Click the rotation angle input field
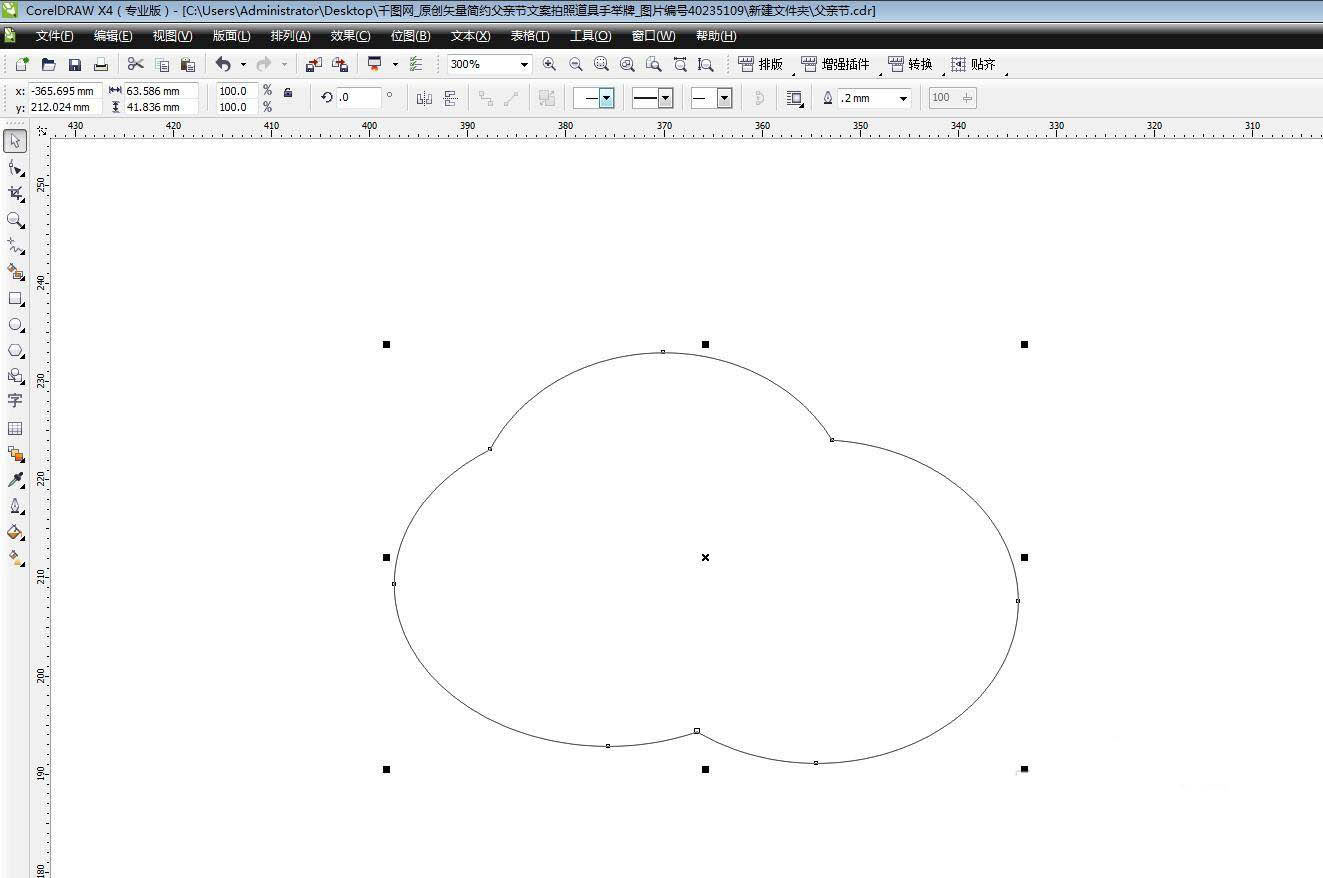1323x878 pixels. coord(358,98)
